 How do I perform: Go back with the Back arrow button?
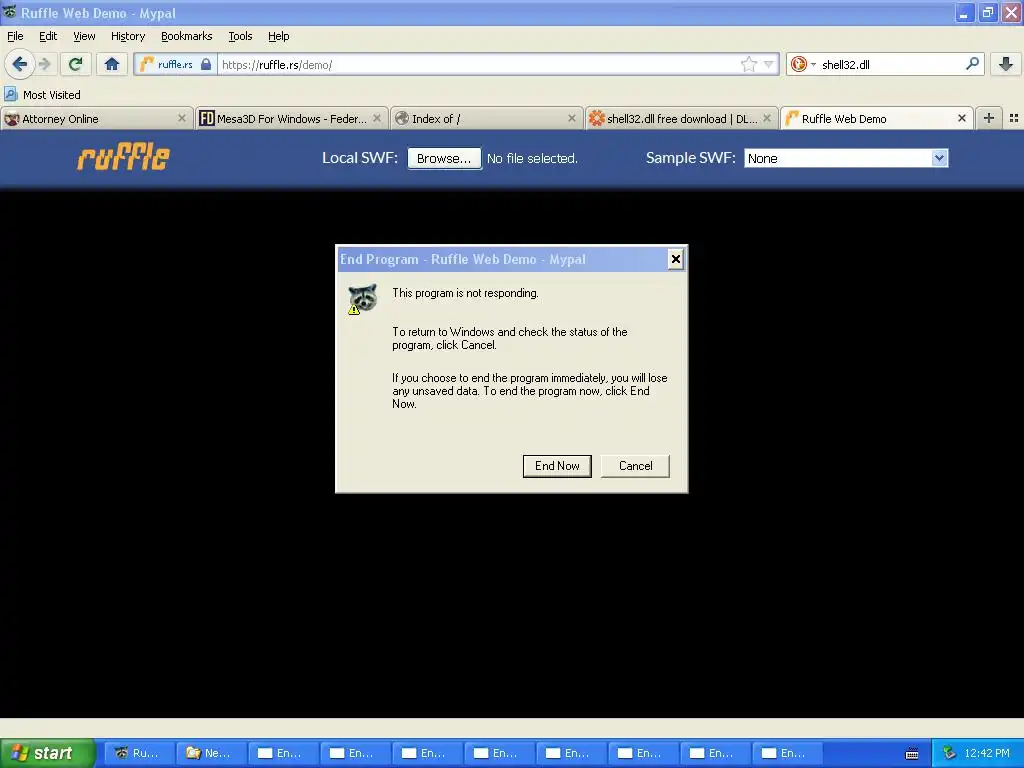[20, 64]
